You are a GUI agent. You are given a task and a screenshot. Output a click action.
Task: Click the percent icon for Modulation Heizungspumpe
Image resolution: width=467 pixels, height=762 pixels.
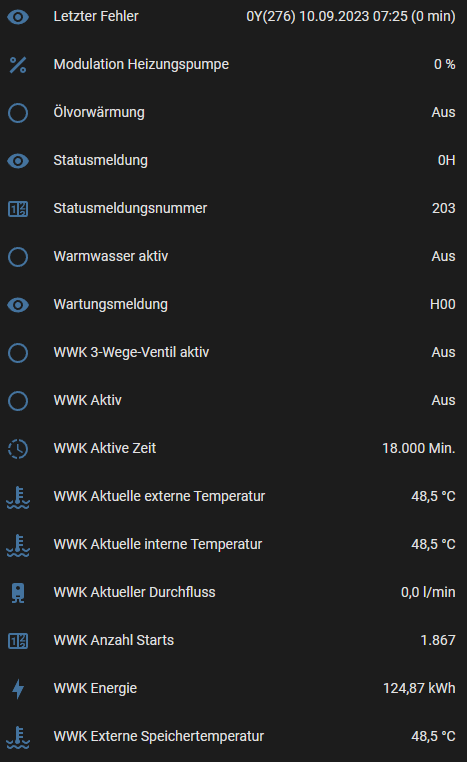[18, 65]
